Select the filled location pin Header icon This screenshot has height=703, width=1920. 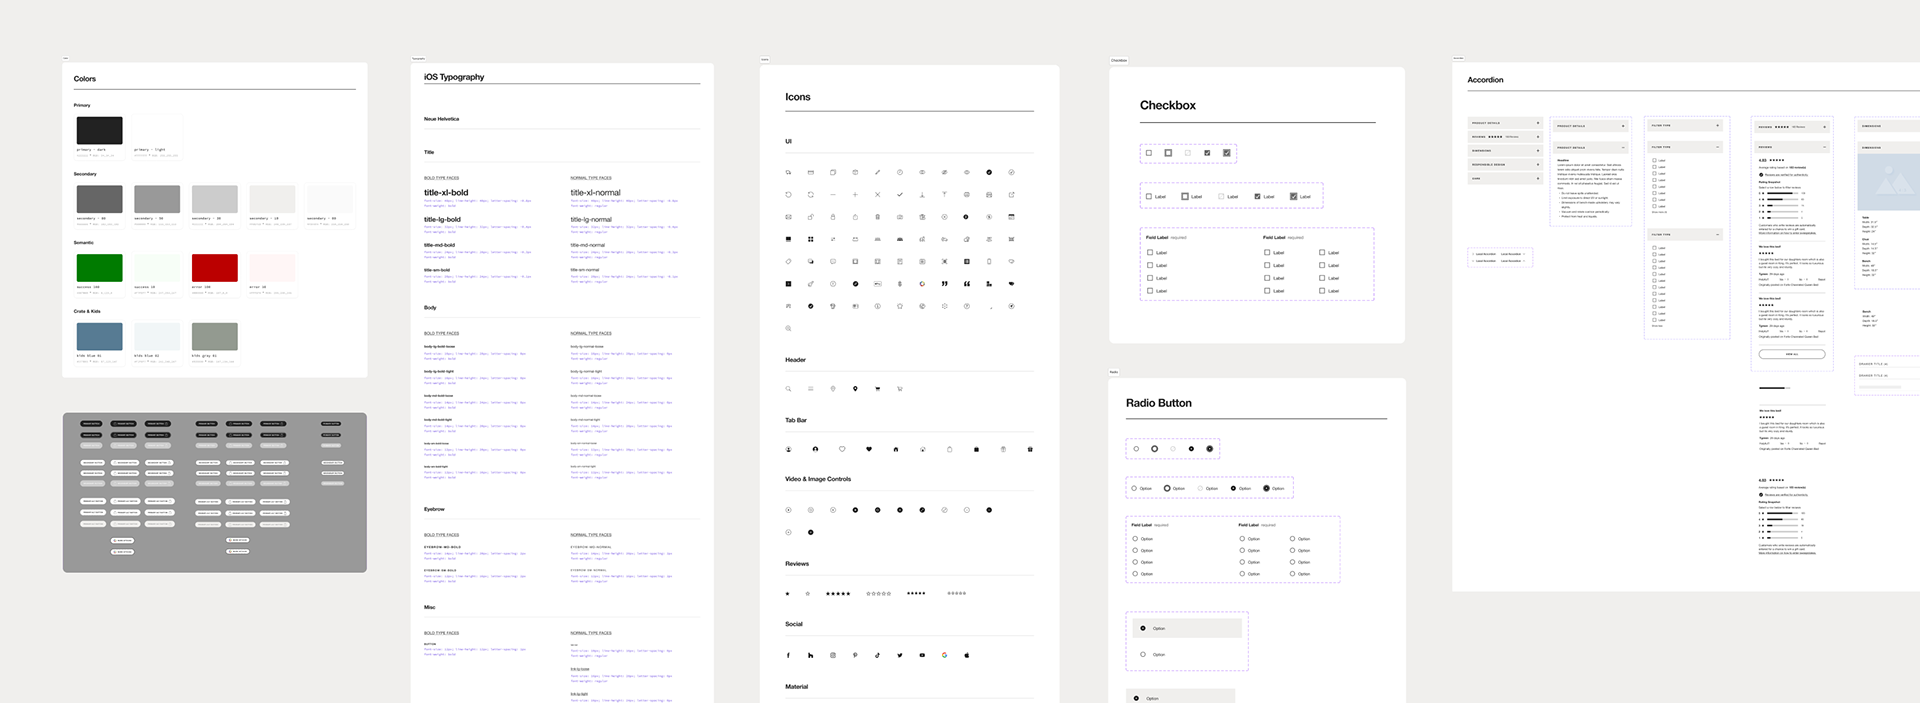pyautogui.click(x=855, y=389)
